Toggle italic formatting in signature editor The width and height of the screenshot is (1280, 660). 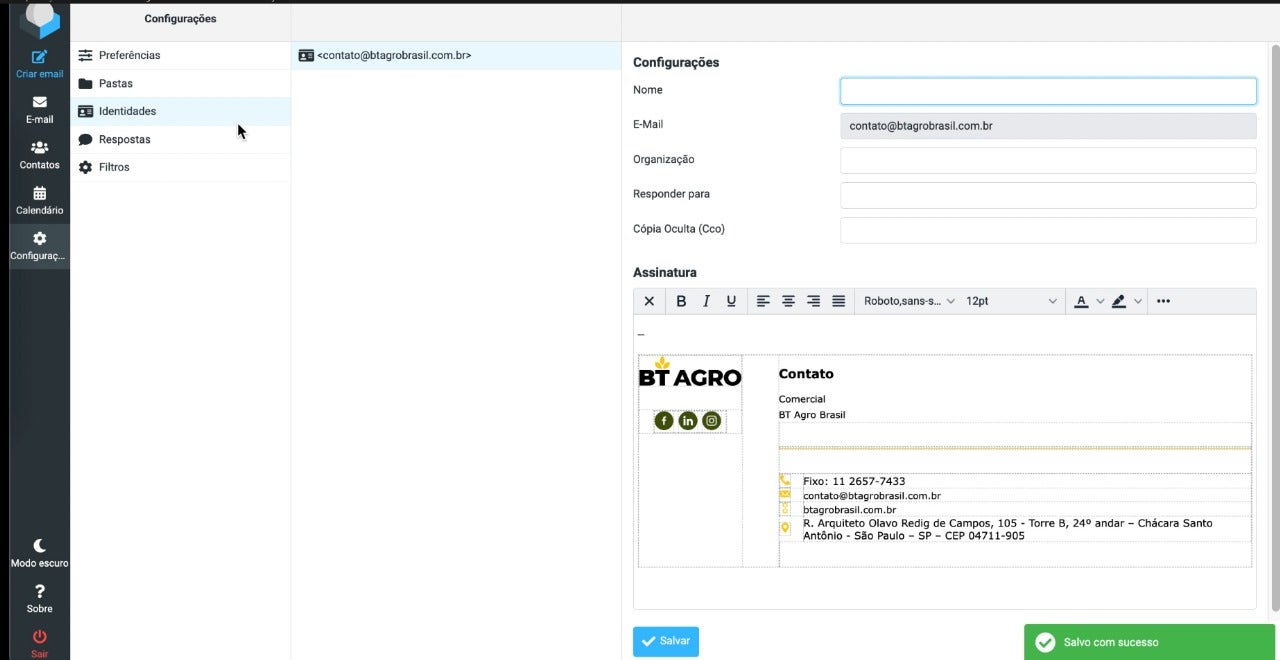click(706, 301)
